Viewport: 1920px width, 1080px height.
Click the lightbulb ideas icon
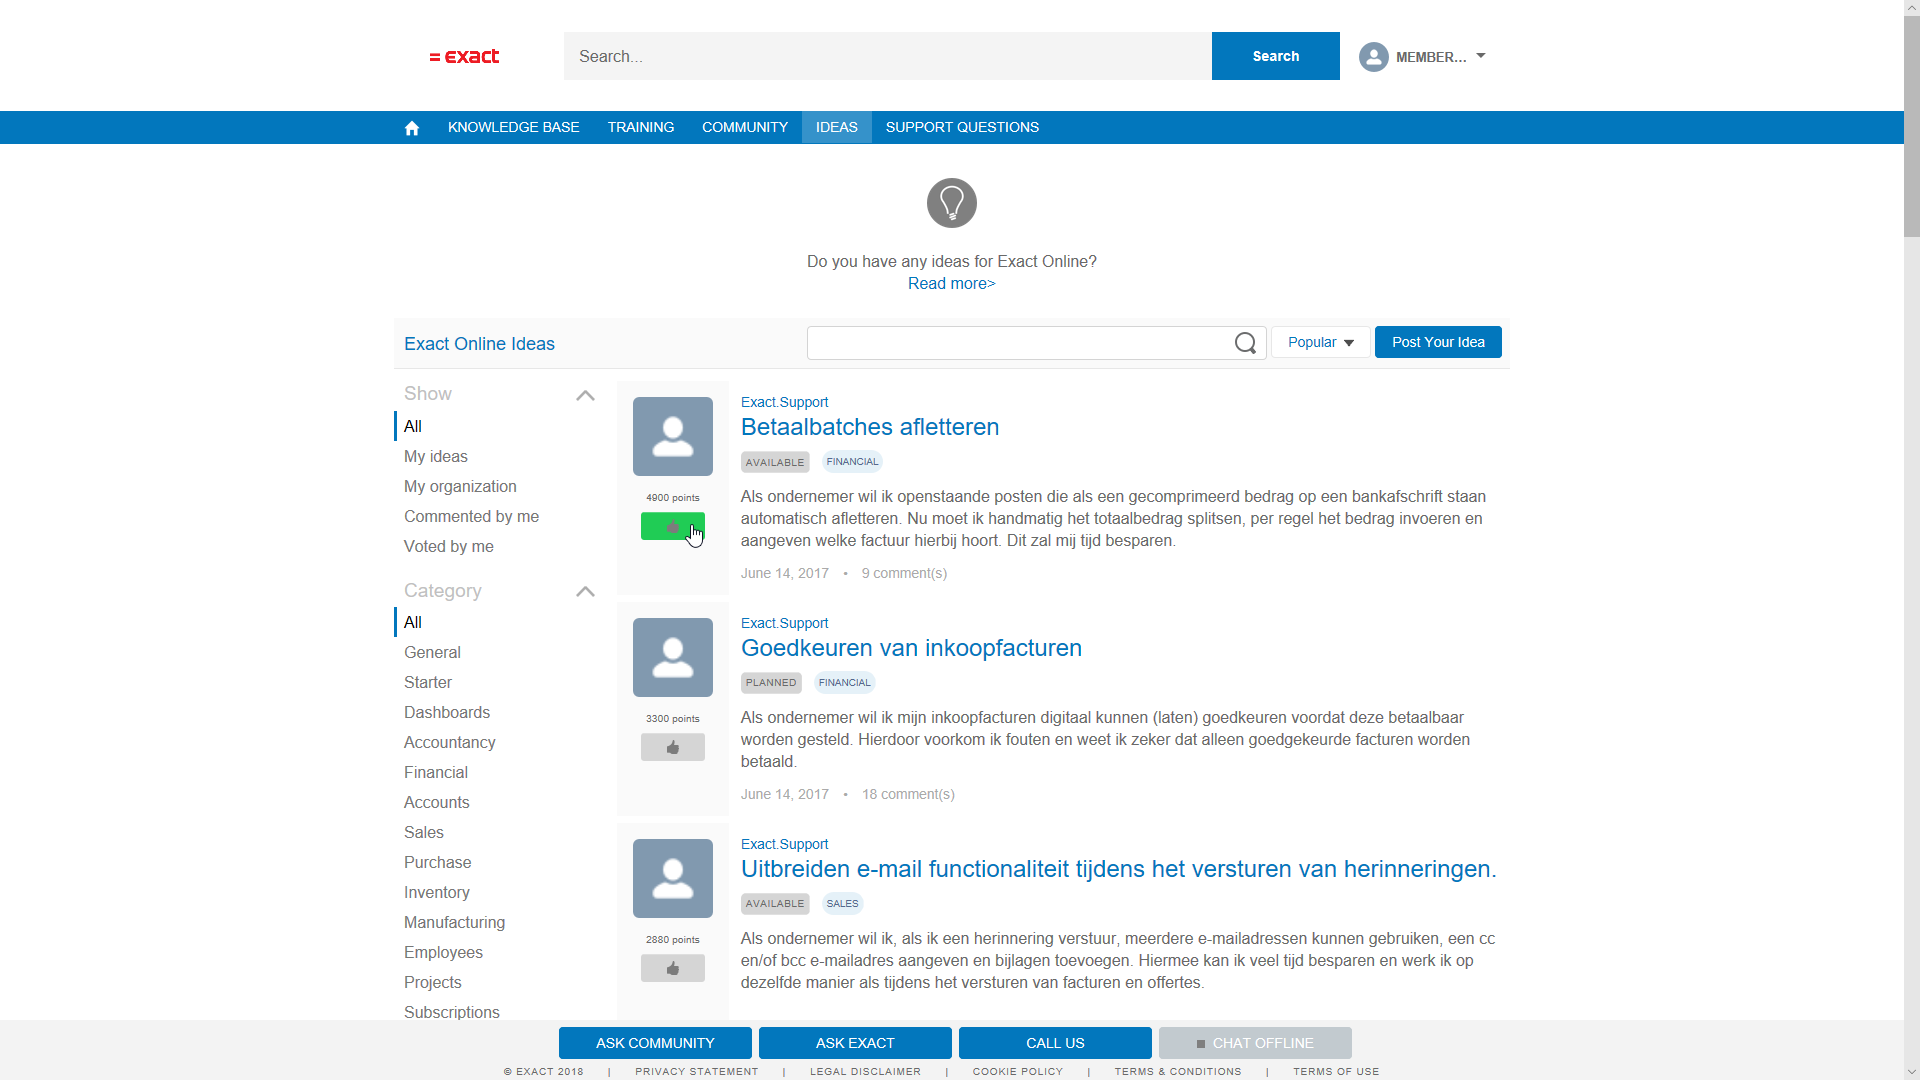point(952,203)
